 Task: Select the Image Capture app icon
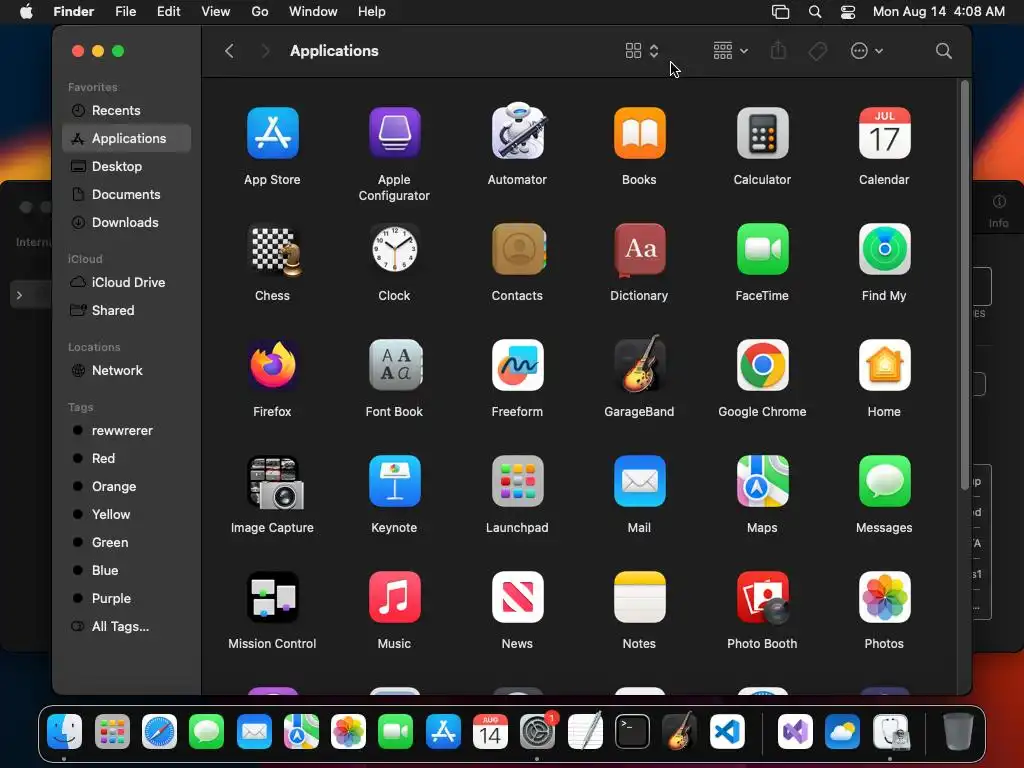274,482
